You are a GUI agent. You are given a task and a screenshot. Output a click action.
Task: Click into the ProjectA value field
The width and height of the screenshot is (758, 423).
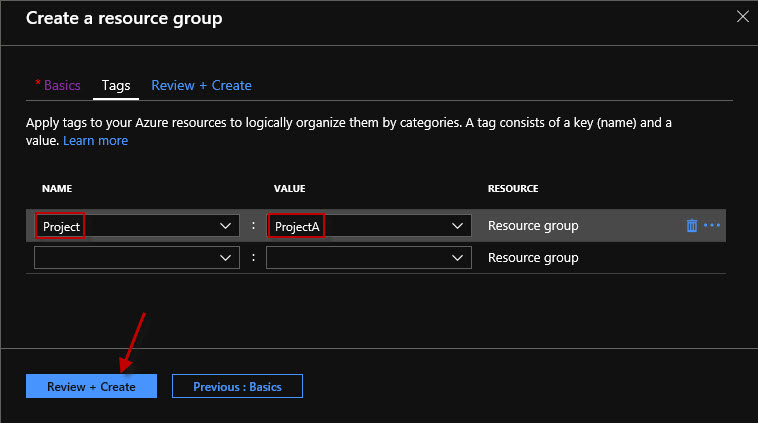pos(369,226)
